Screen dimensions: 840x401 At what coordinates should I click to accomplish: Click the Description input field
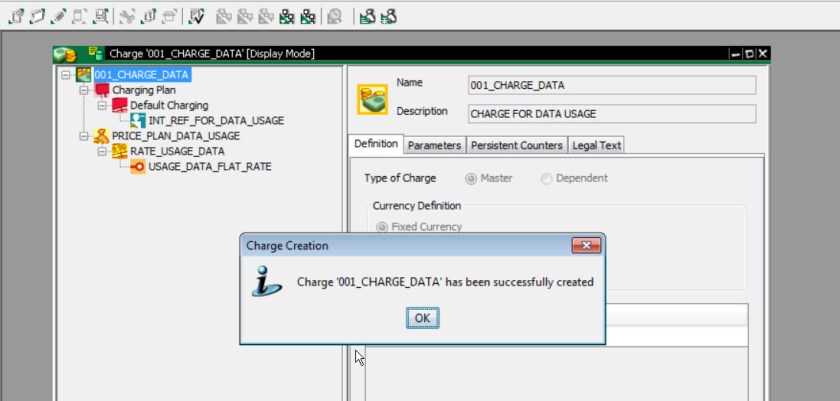(x=612, y=114)
